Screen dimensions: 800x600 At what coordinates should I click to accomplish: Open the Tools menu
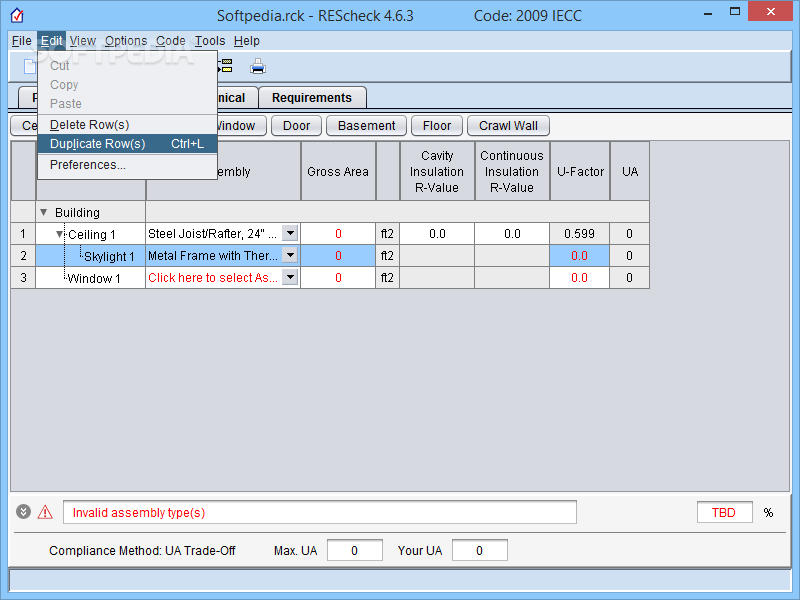[210, 41]
